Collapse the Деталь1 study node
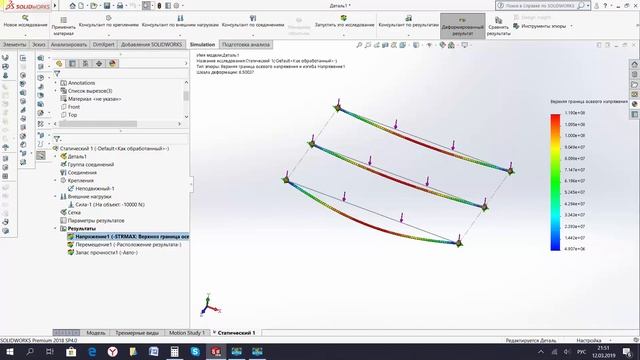Image resolution: width=640 pixels, height=360 pixels. [x=56, y=156]
